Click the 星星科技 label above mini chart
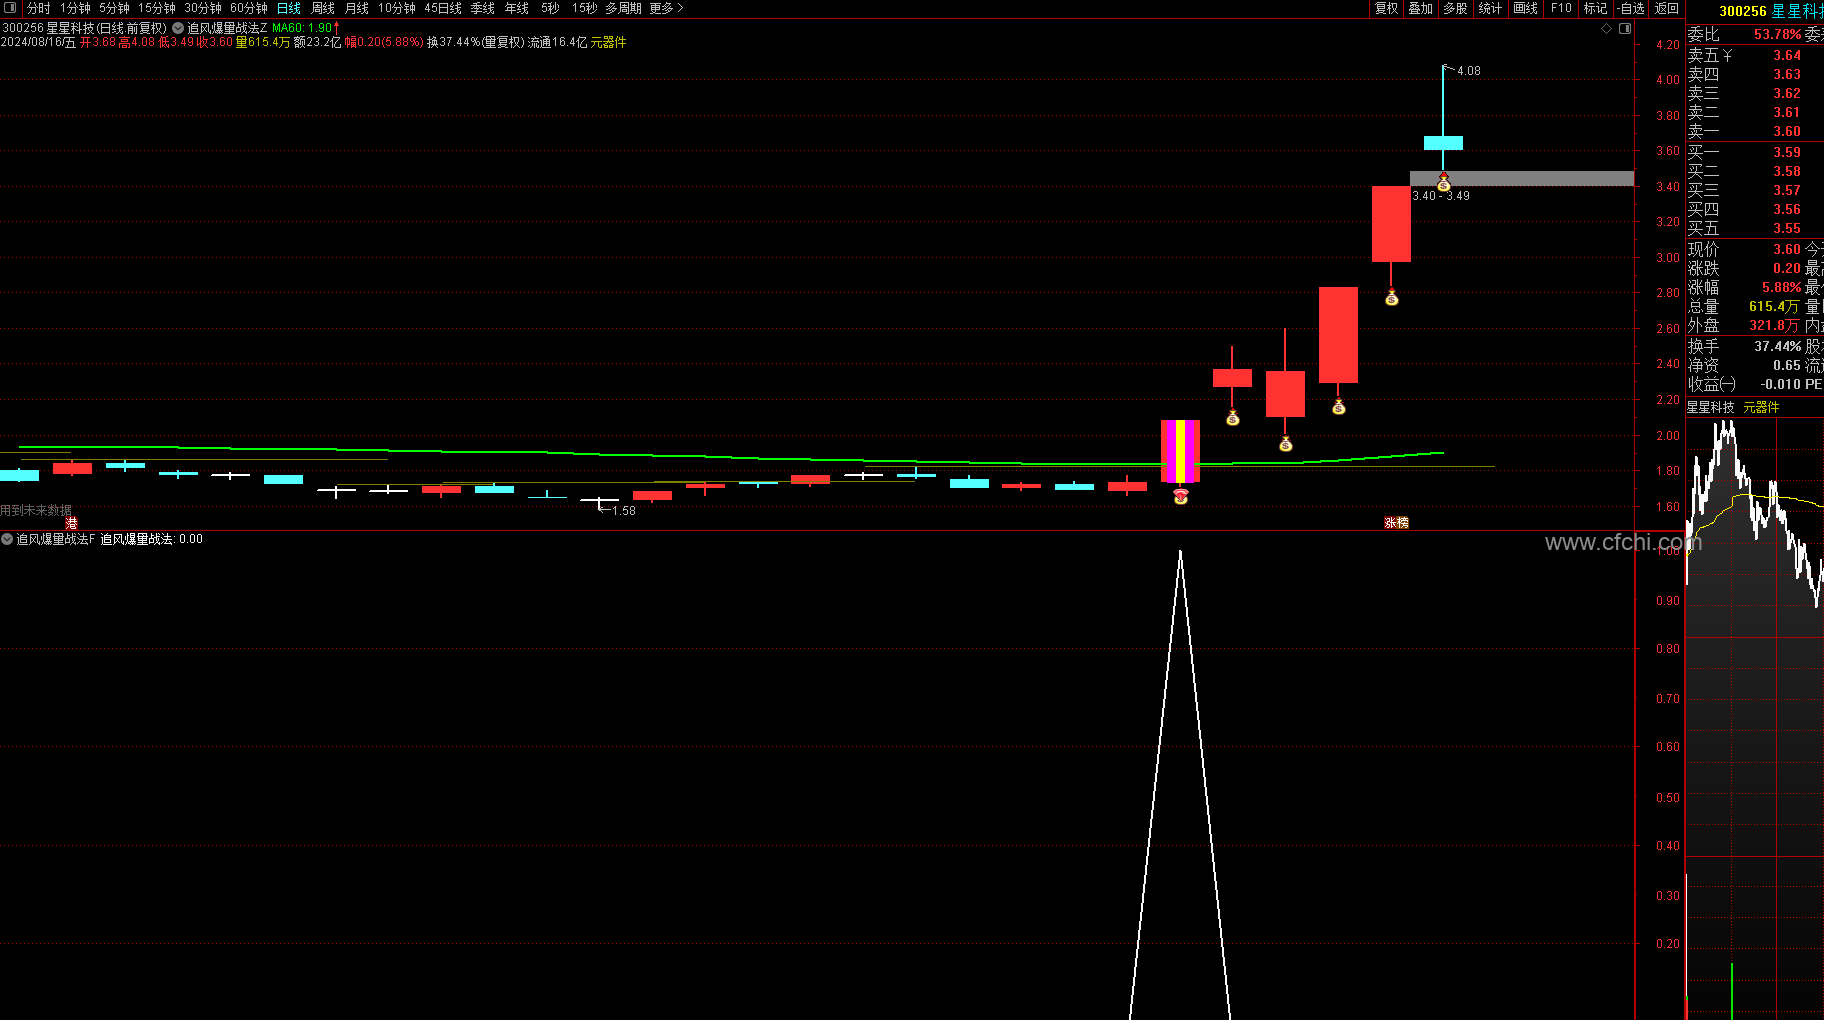This screenshot has width=1824, height=1020. pyautogui.click(x=1711, y=407)
